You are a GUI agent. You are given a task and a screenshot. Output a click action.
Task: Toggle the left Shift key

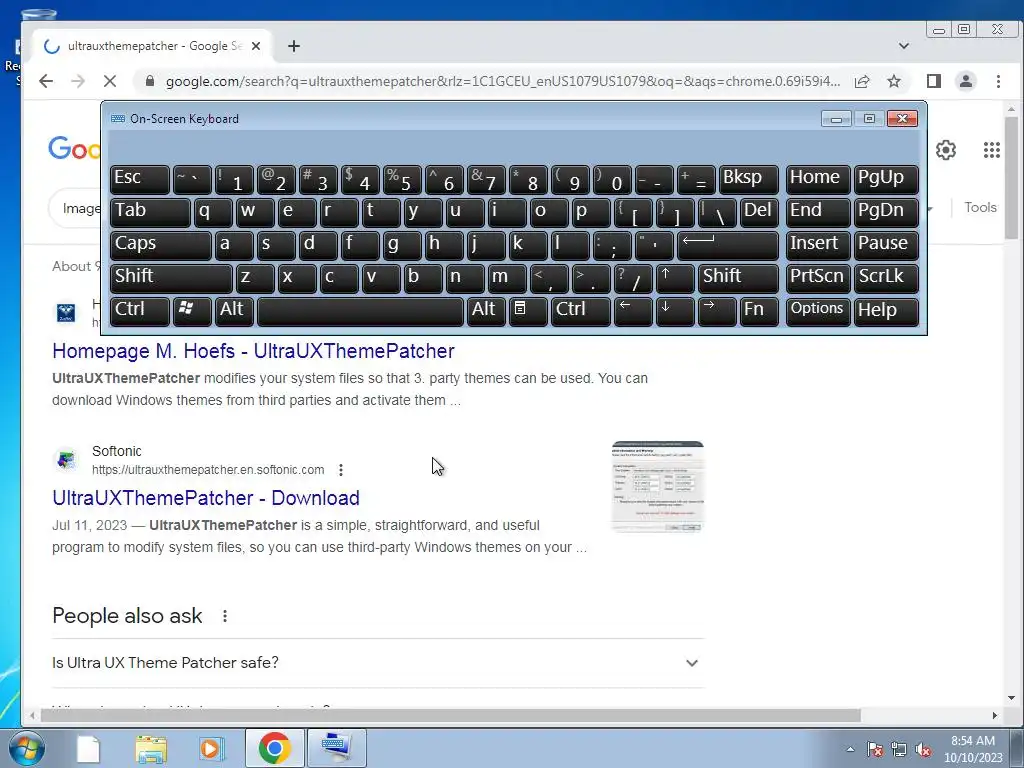tap(171, 278)
